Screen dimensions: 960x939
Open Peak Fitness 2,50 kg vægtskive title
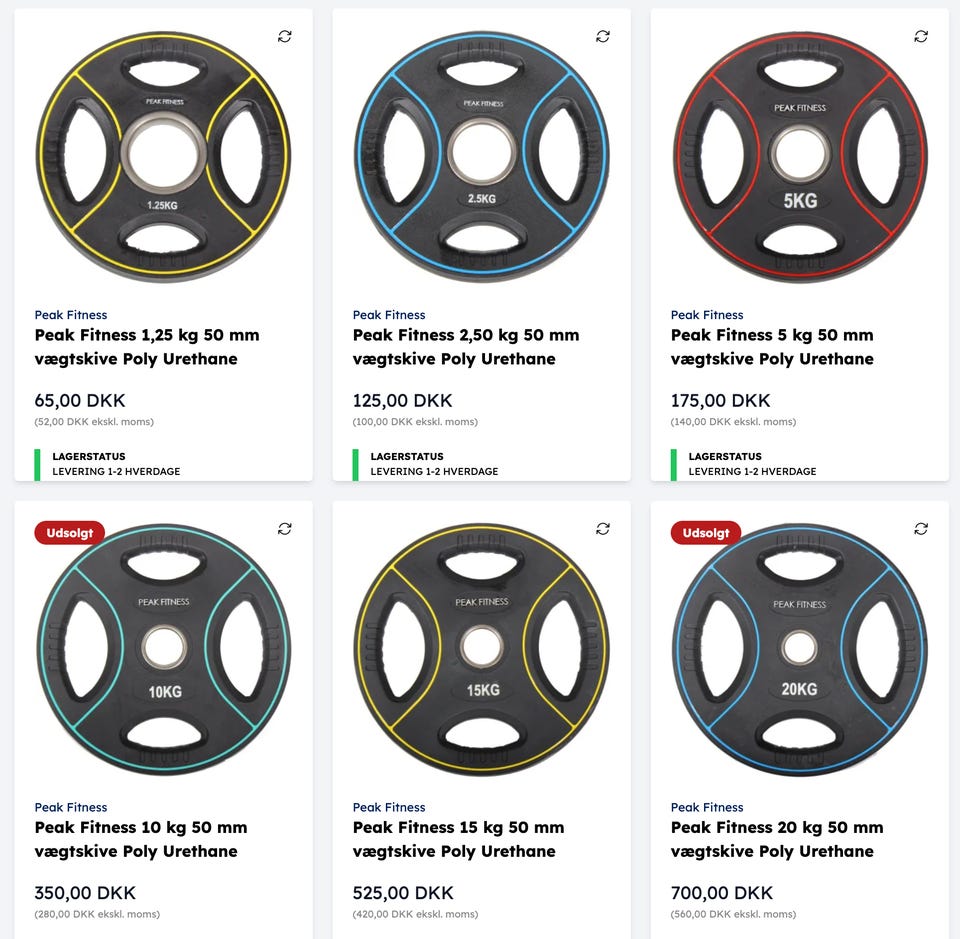pyautogui.click(x=465, y=347)
